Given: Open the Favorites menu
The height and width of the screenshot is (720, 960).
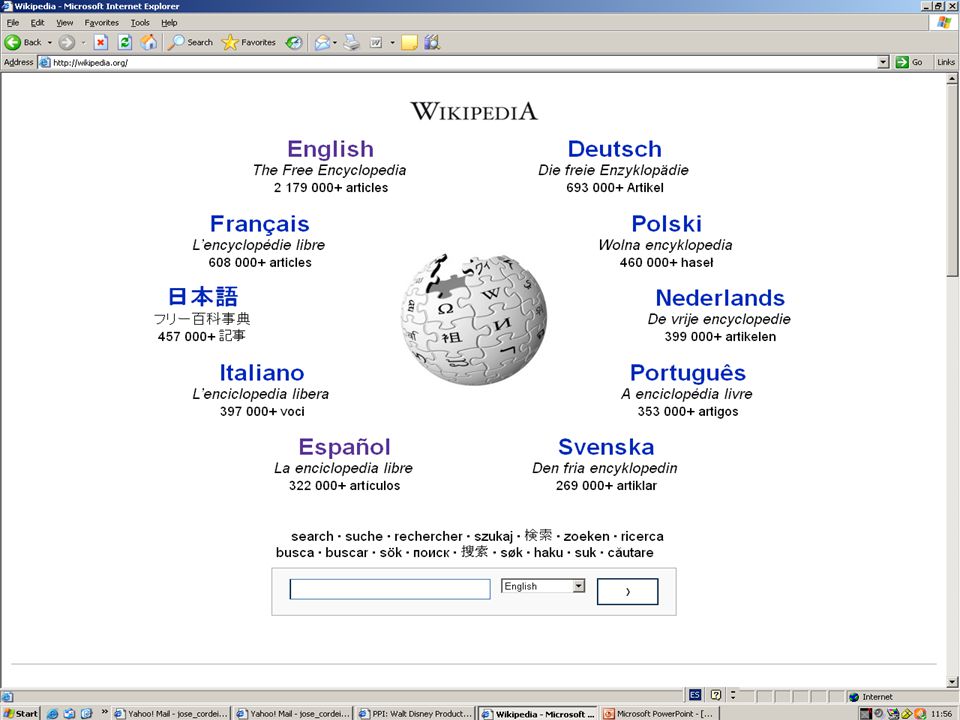Looking at the screenshot, I should click(102, 23).
